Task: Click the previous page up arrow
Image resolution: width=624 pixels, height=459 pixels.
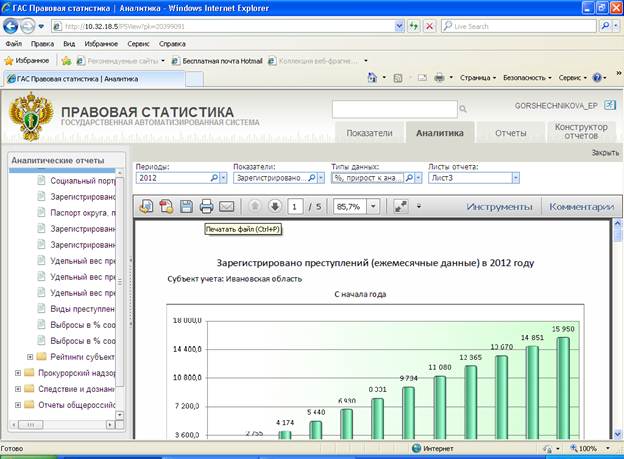Action: click(255, 206)
